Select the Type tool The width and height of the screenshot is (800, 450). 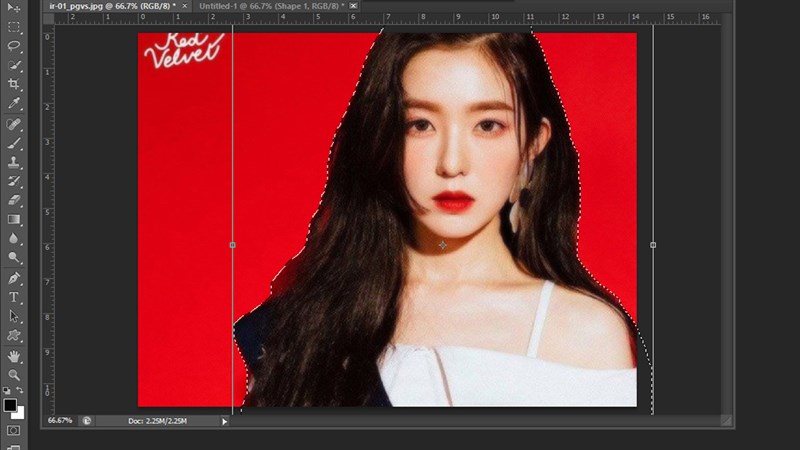click(14, 297)
